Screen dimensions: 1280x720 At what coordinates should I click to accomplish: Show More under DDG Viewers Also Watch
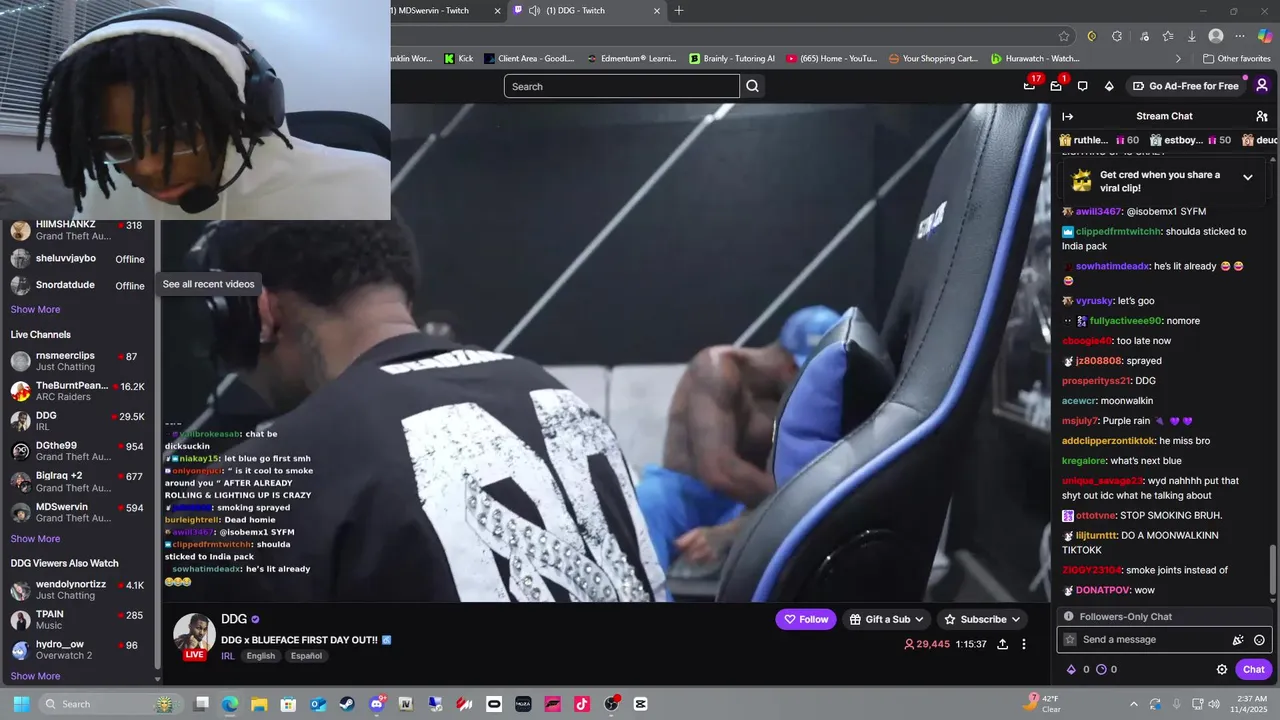click(x=36, y=676)
